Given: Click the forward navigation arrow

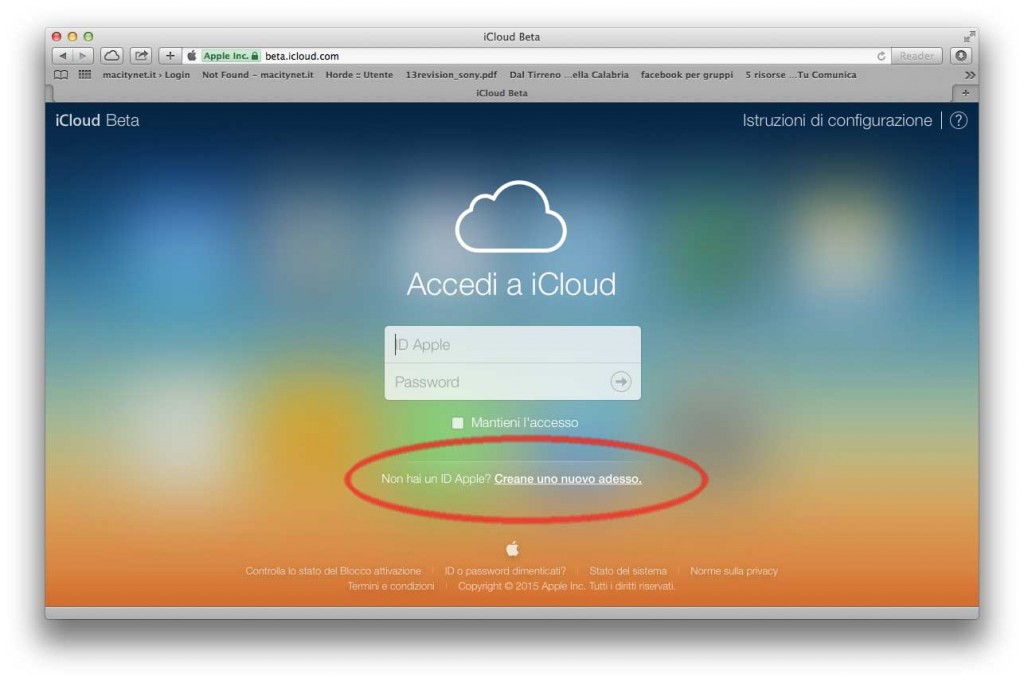Looking at the screenshot, I should [x=83, y=56].
